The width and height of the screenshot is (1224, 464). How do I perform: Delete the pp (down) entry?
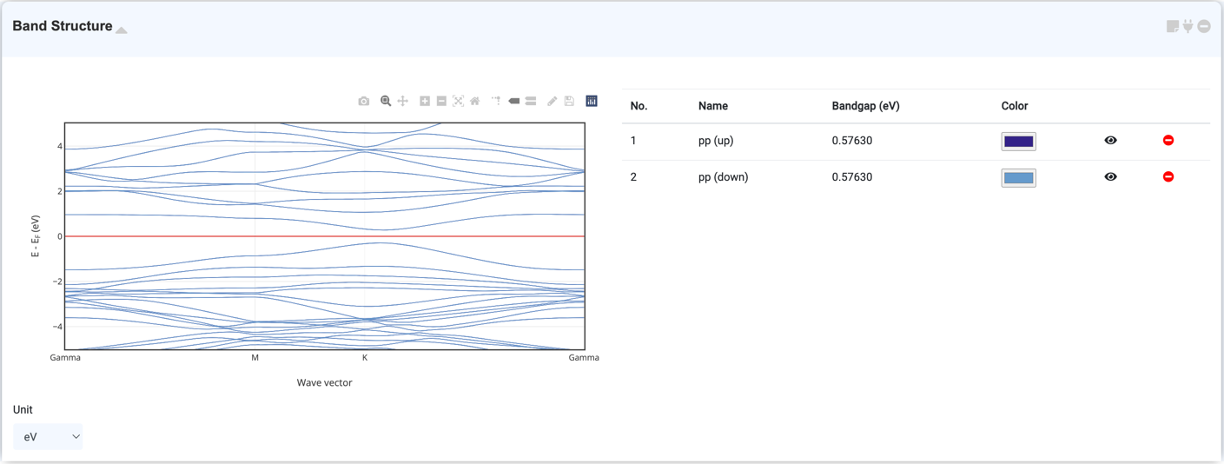1168,177
